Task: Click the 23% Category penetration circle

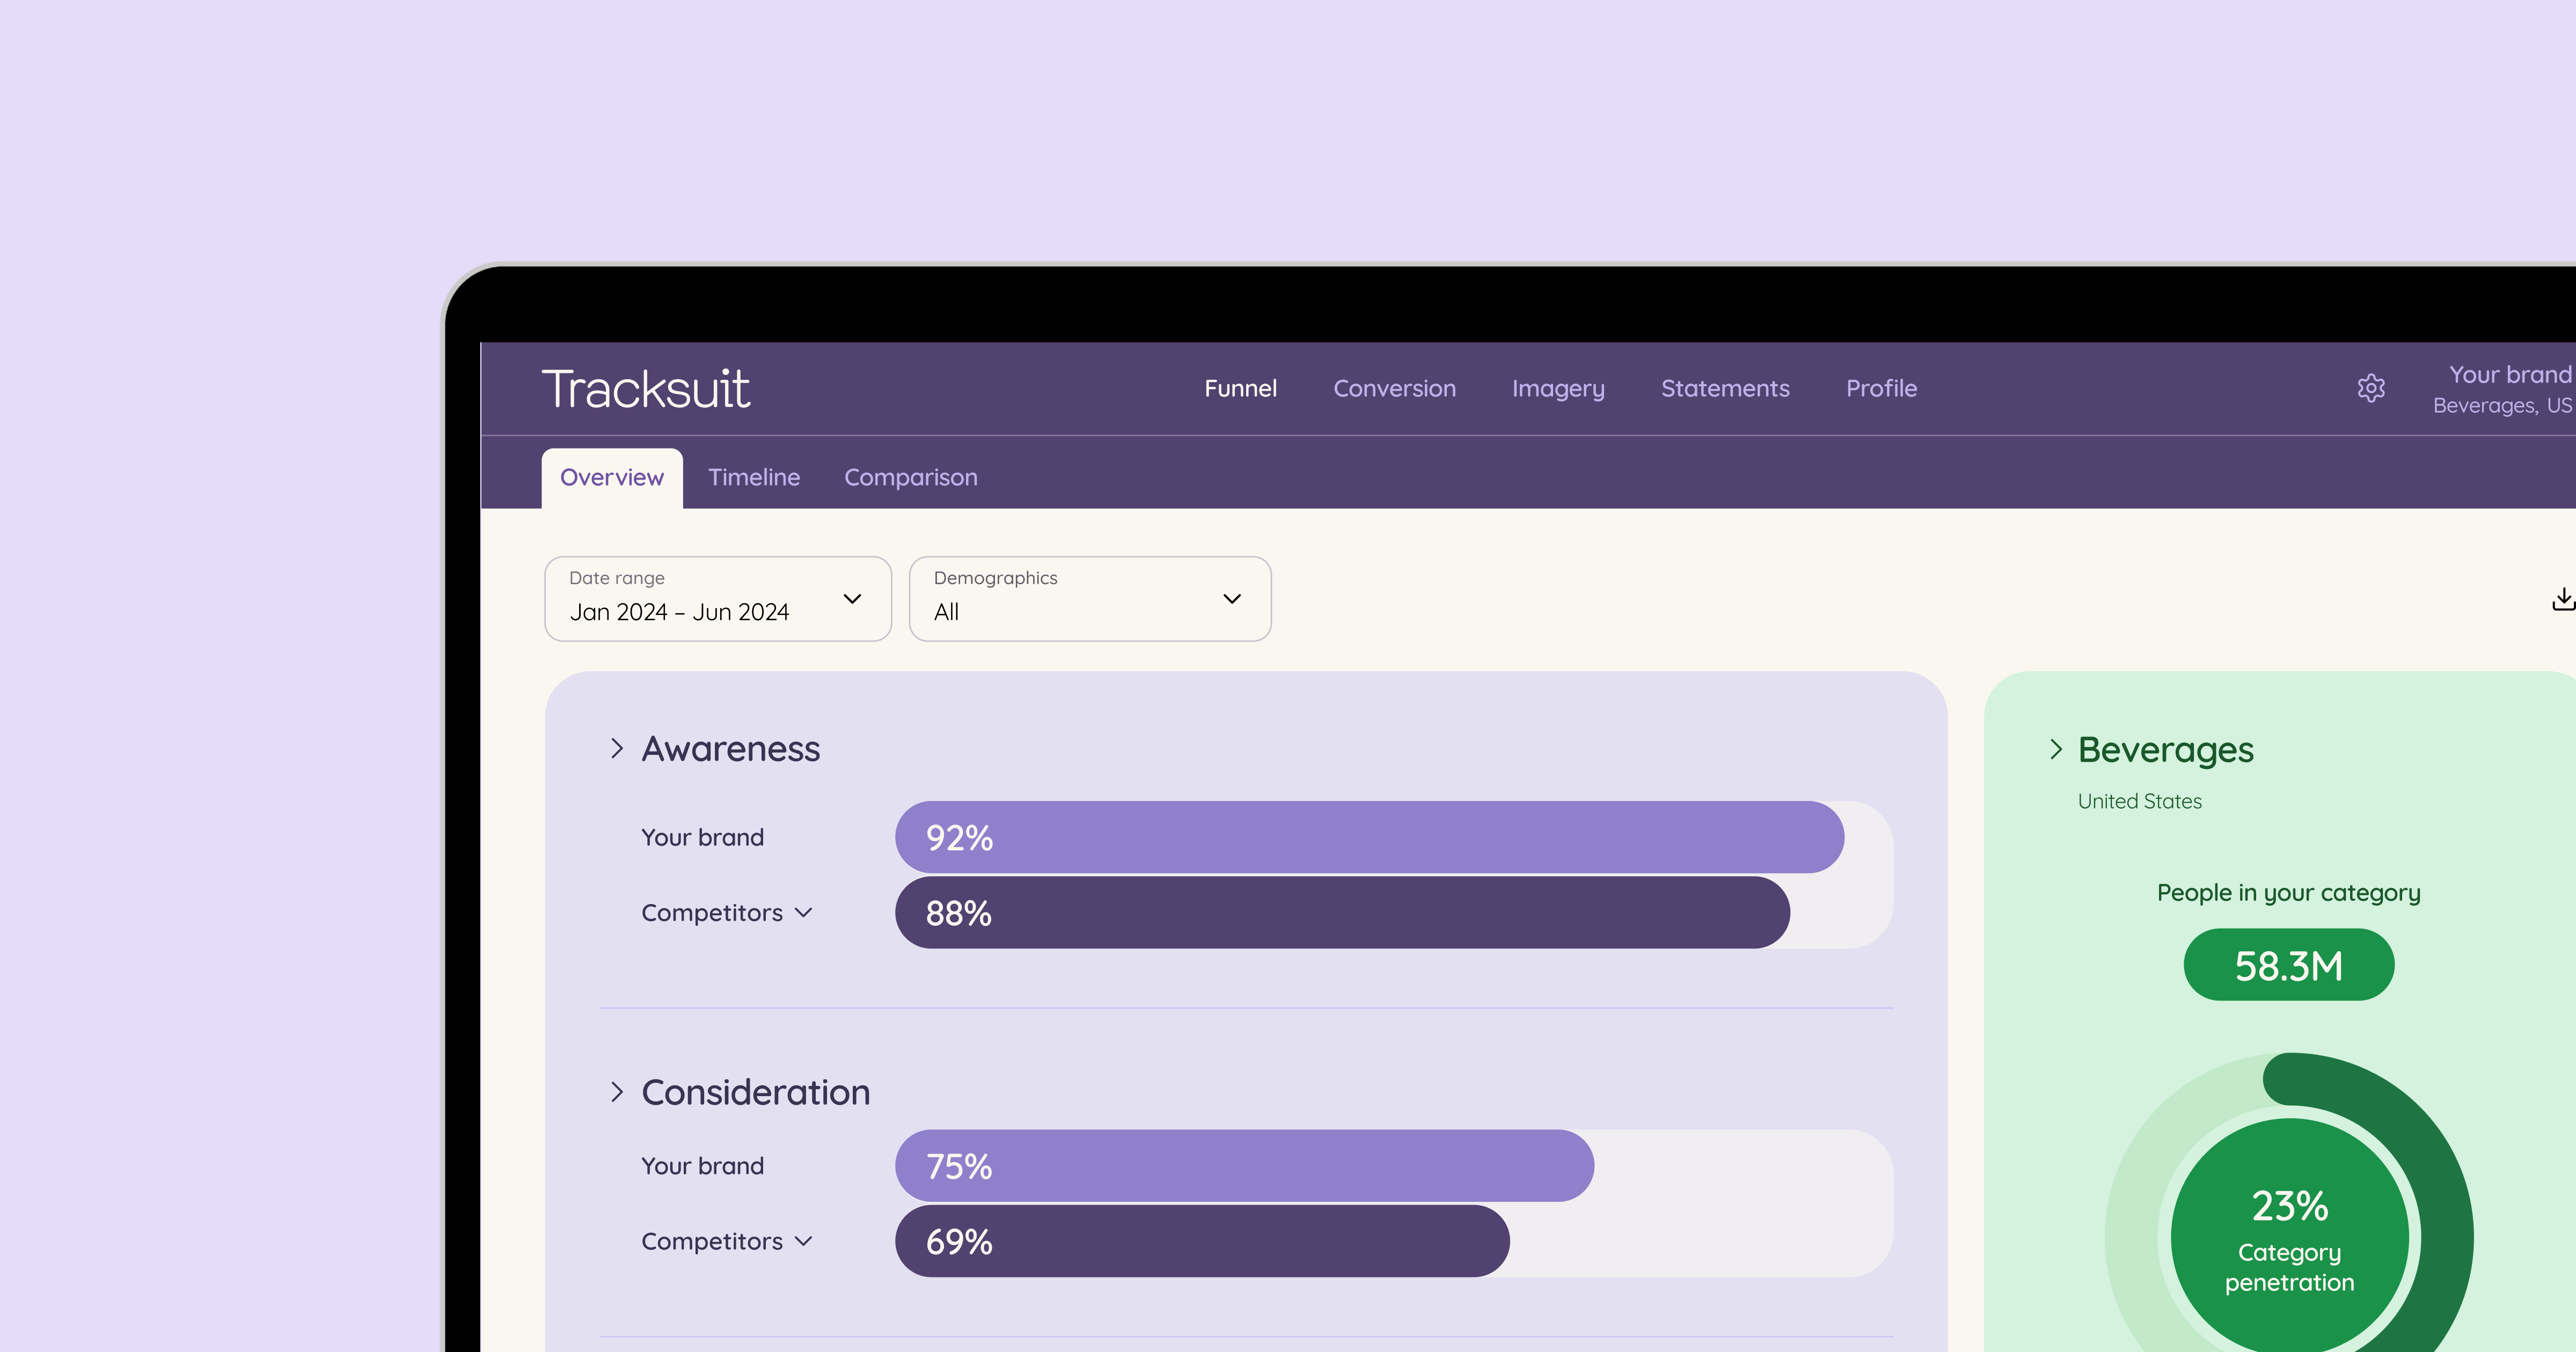Action: [2289, 1238]
